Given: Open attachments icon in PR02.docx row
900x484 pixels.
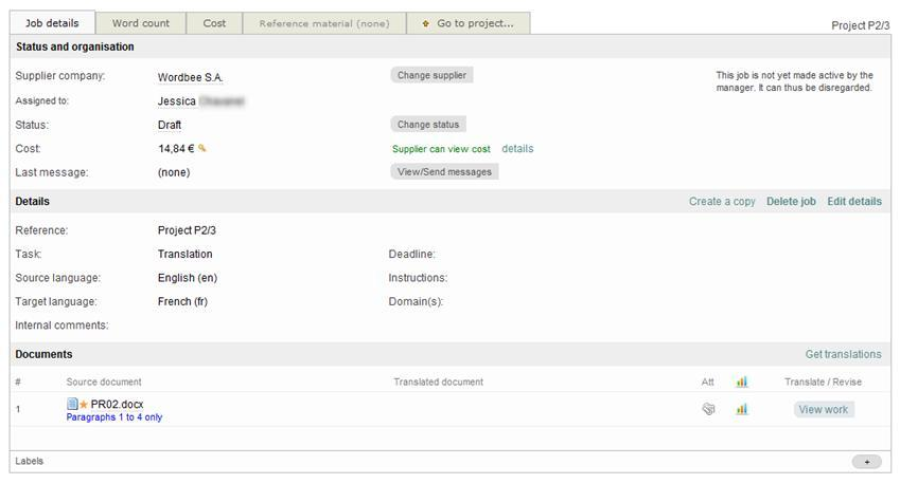Looking at the screenshot, I should [708, 409].
